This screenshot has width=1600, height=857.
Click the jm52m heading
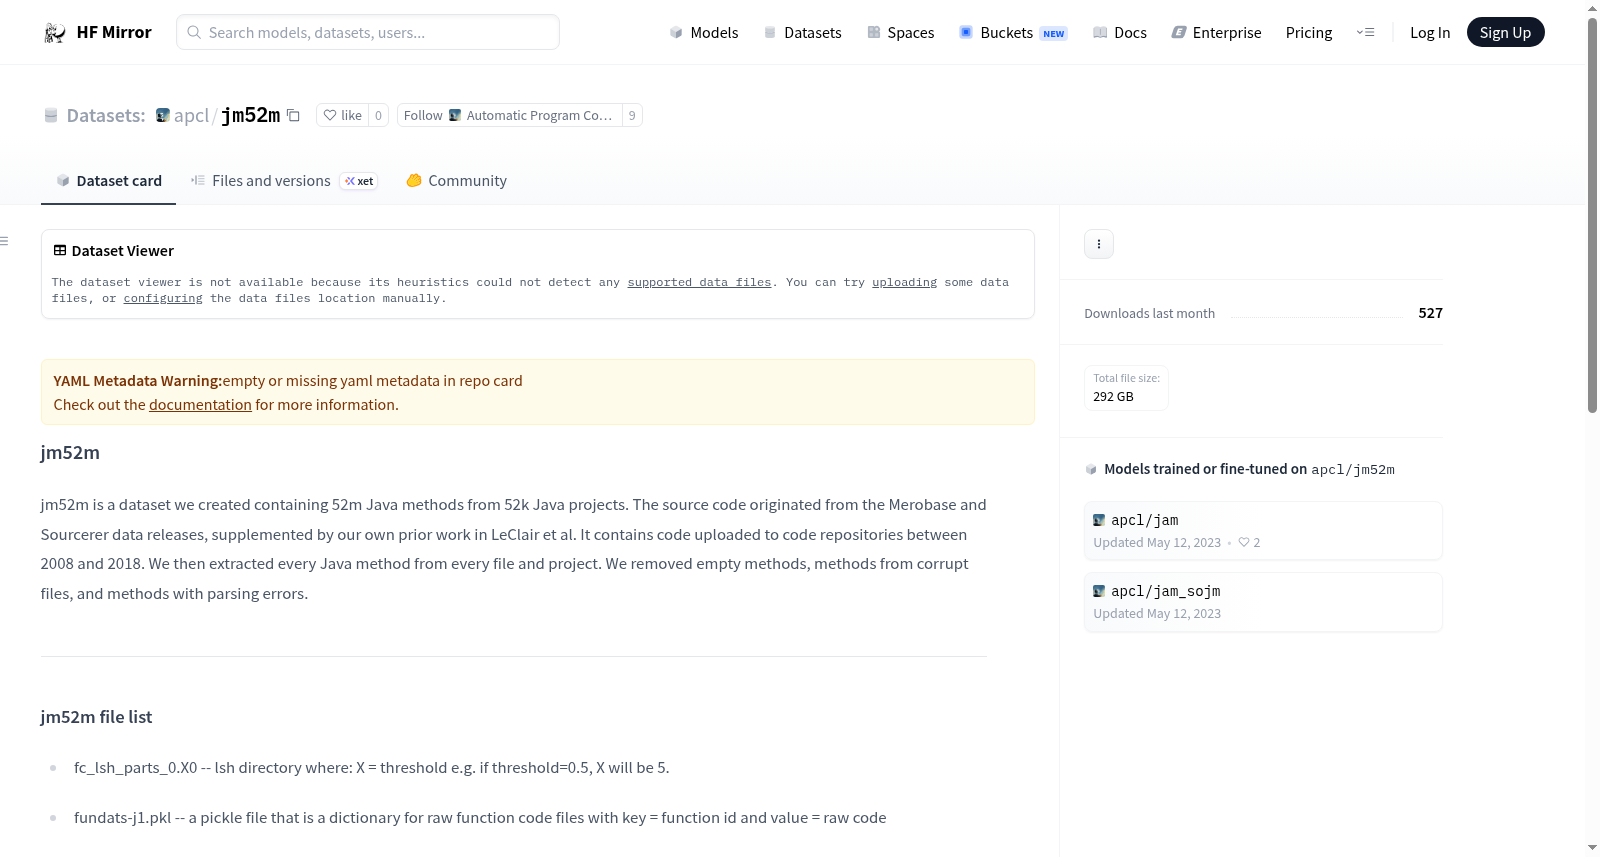click(70, 453)
